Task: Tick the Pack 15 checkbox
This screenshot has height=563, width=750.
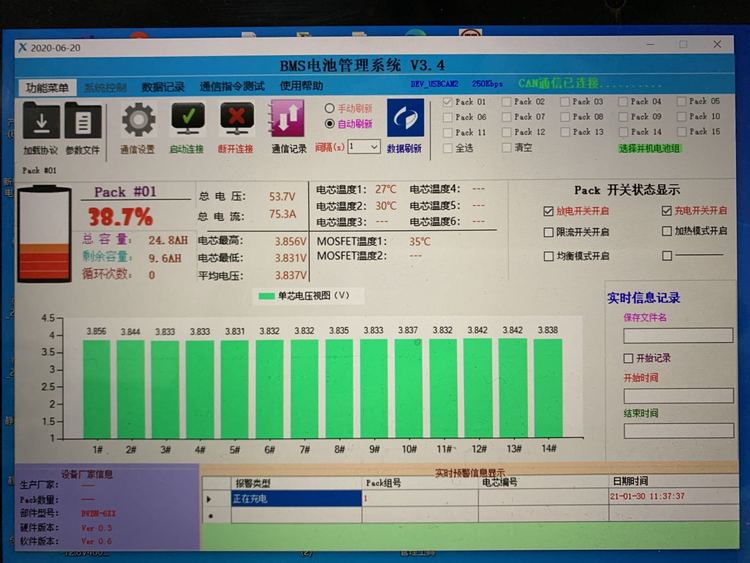Action: pos(682,132)
